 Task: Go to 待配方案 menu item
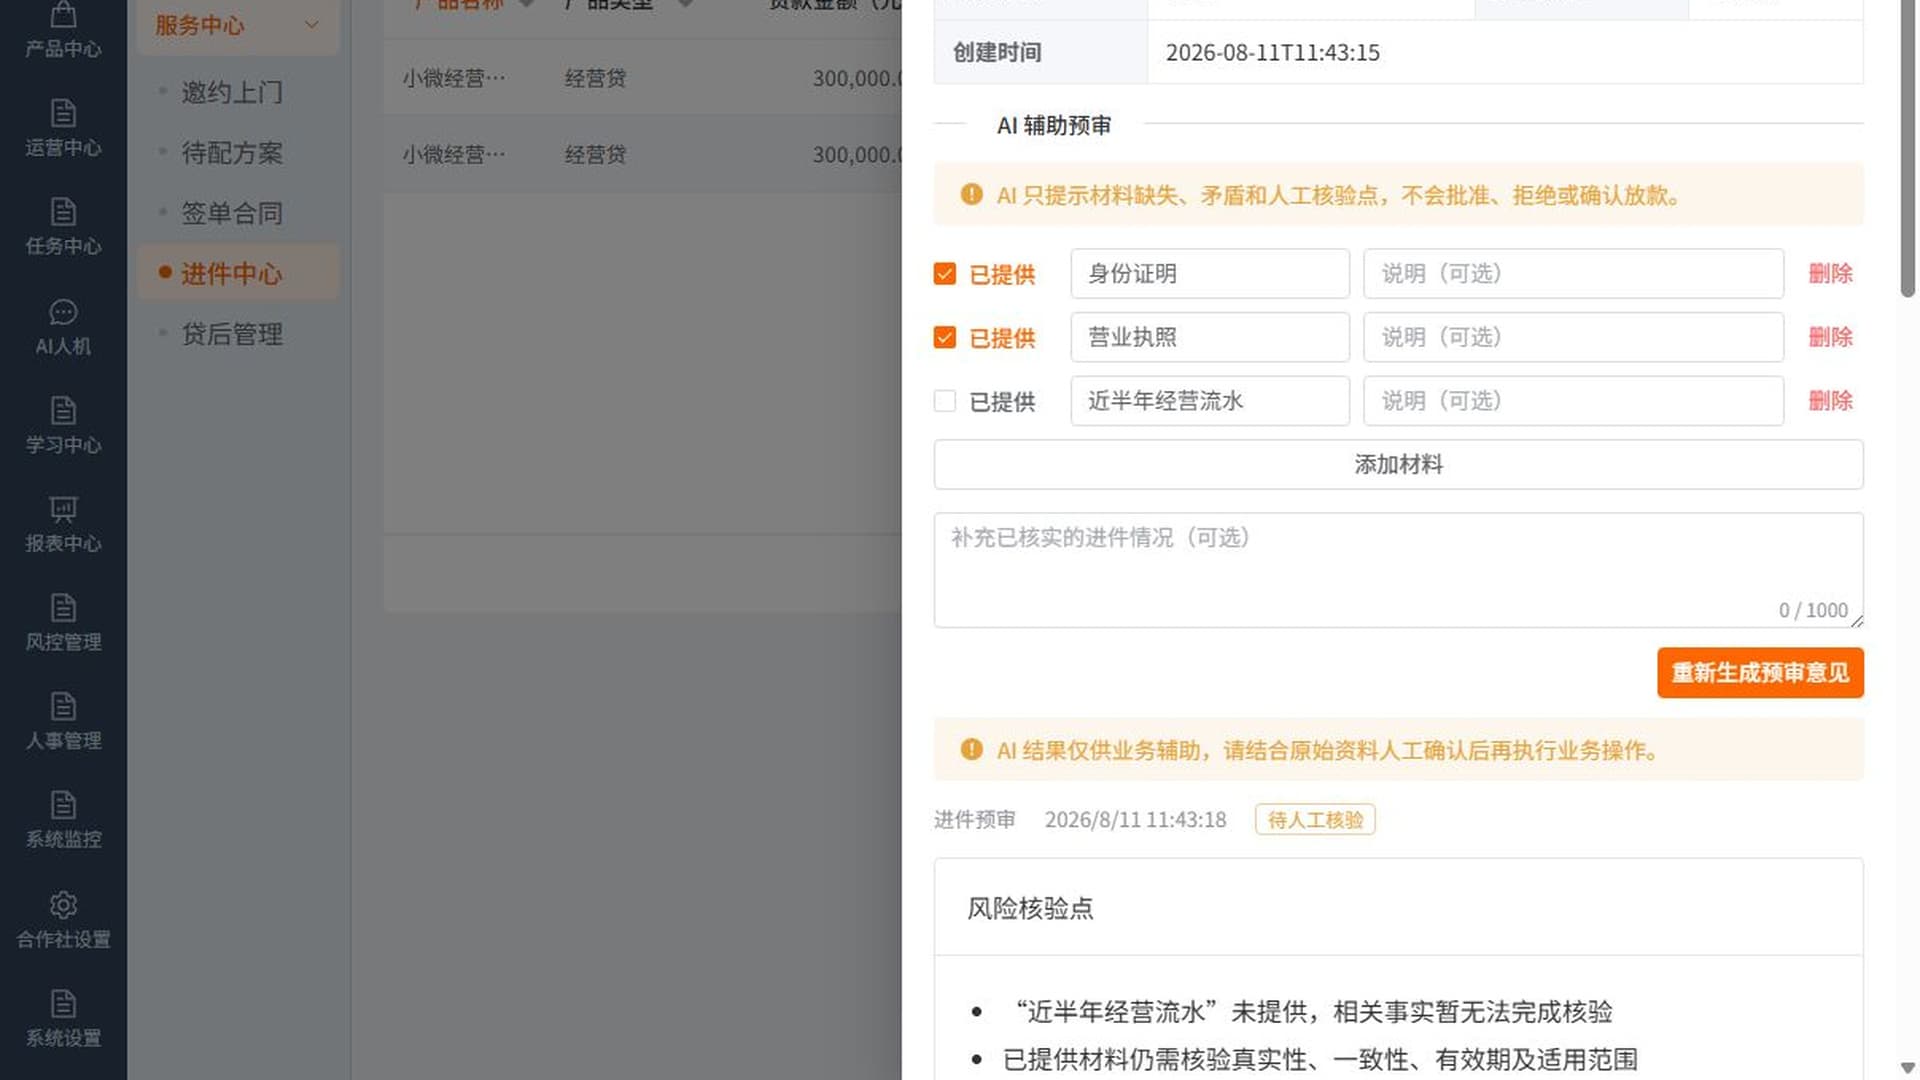232,153
